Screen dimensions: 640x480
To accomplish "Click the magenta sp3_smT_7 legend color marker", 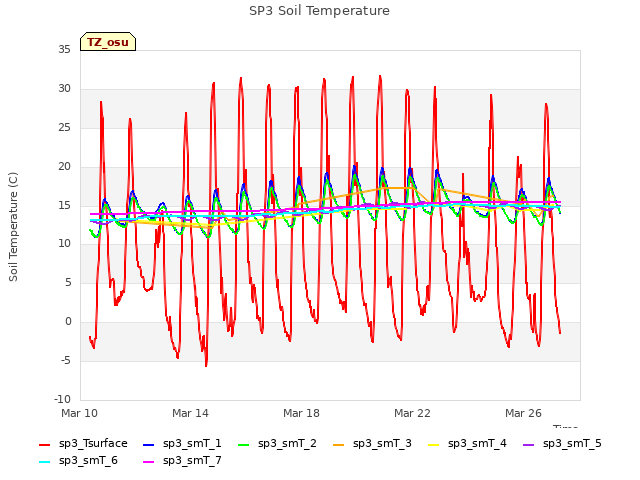I will [149, 462].
